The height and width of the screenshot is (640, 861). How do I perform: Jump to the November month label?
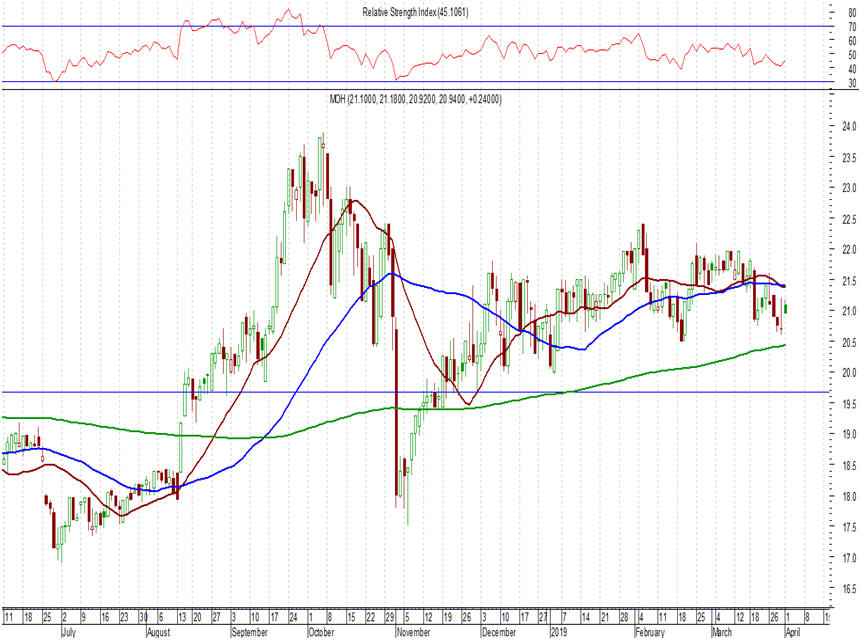click(413, 633)
